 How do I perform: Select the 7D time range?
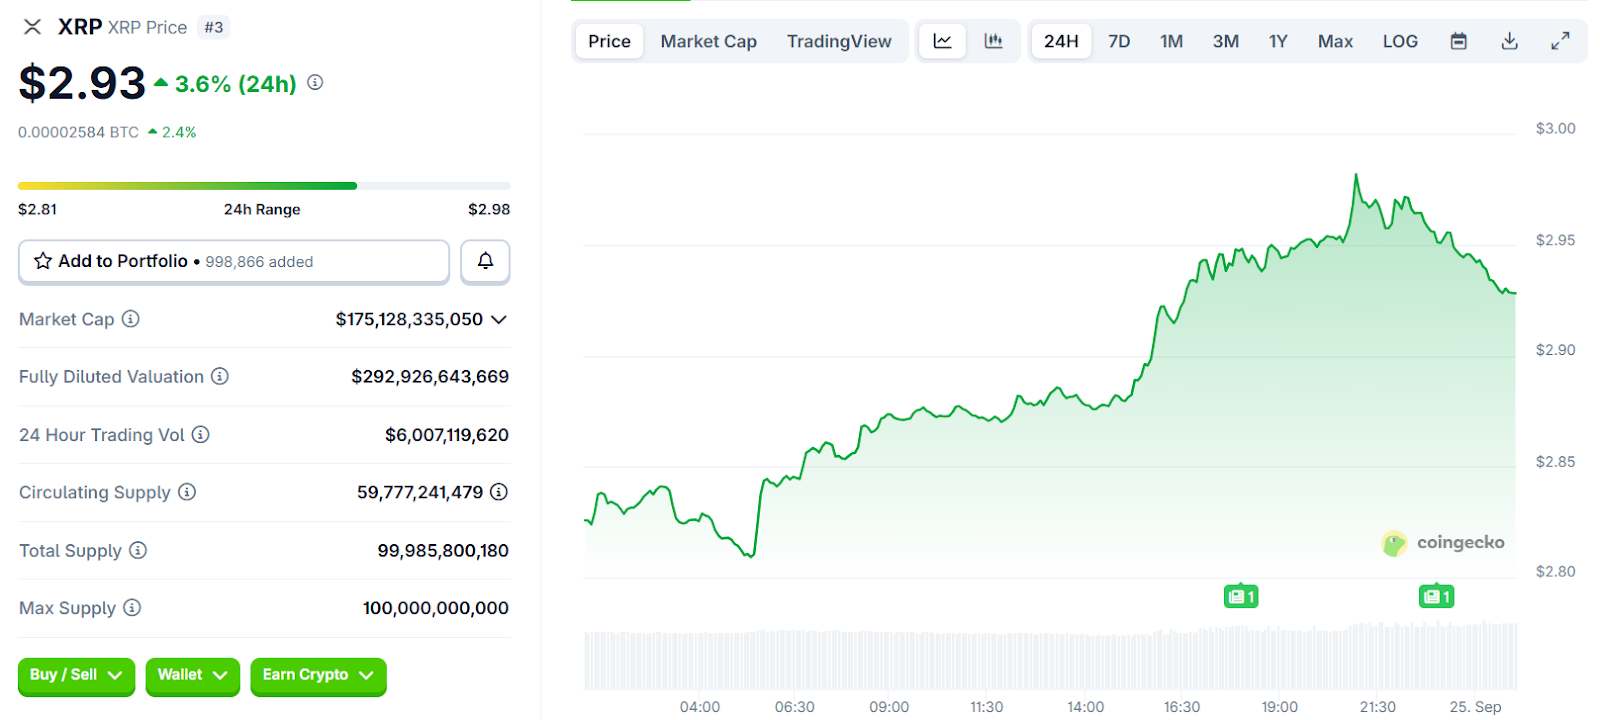click(1119, 41)
